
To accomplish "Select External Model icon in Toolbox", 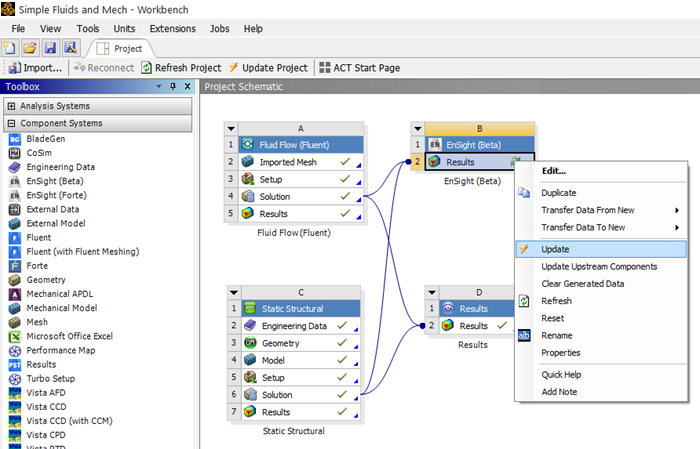I will (15, 224).
